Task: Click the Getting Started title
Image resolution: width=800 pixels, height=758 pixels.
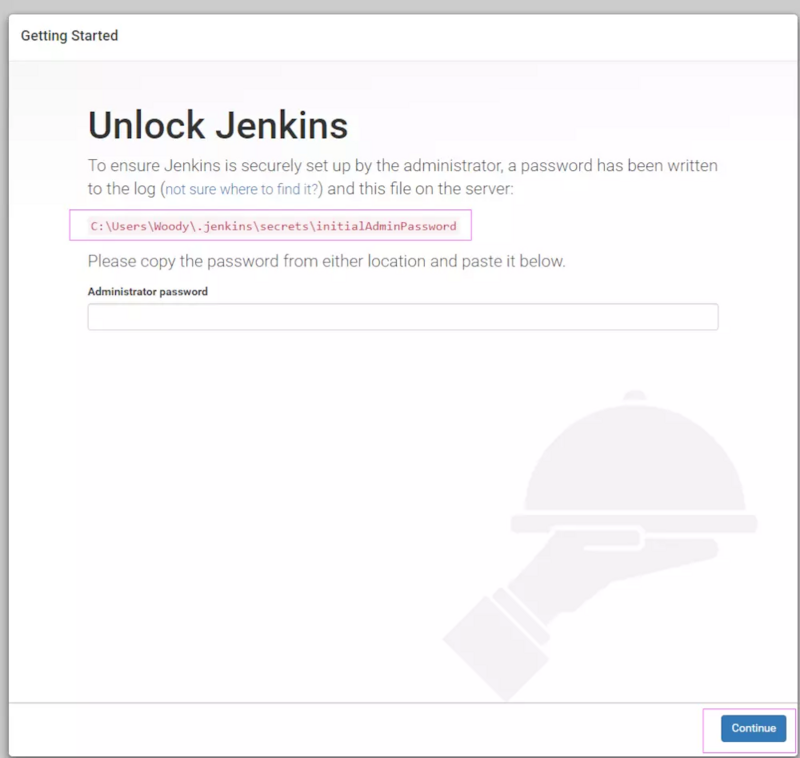Action: pyautogui.click(x=69, y=36)
